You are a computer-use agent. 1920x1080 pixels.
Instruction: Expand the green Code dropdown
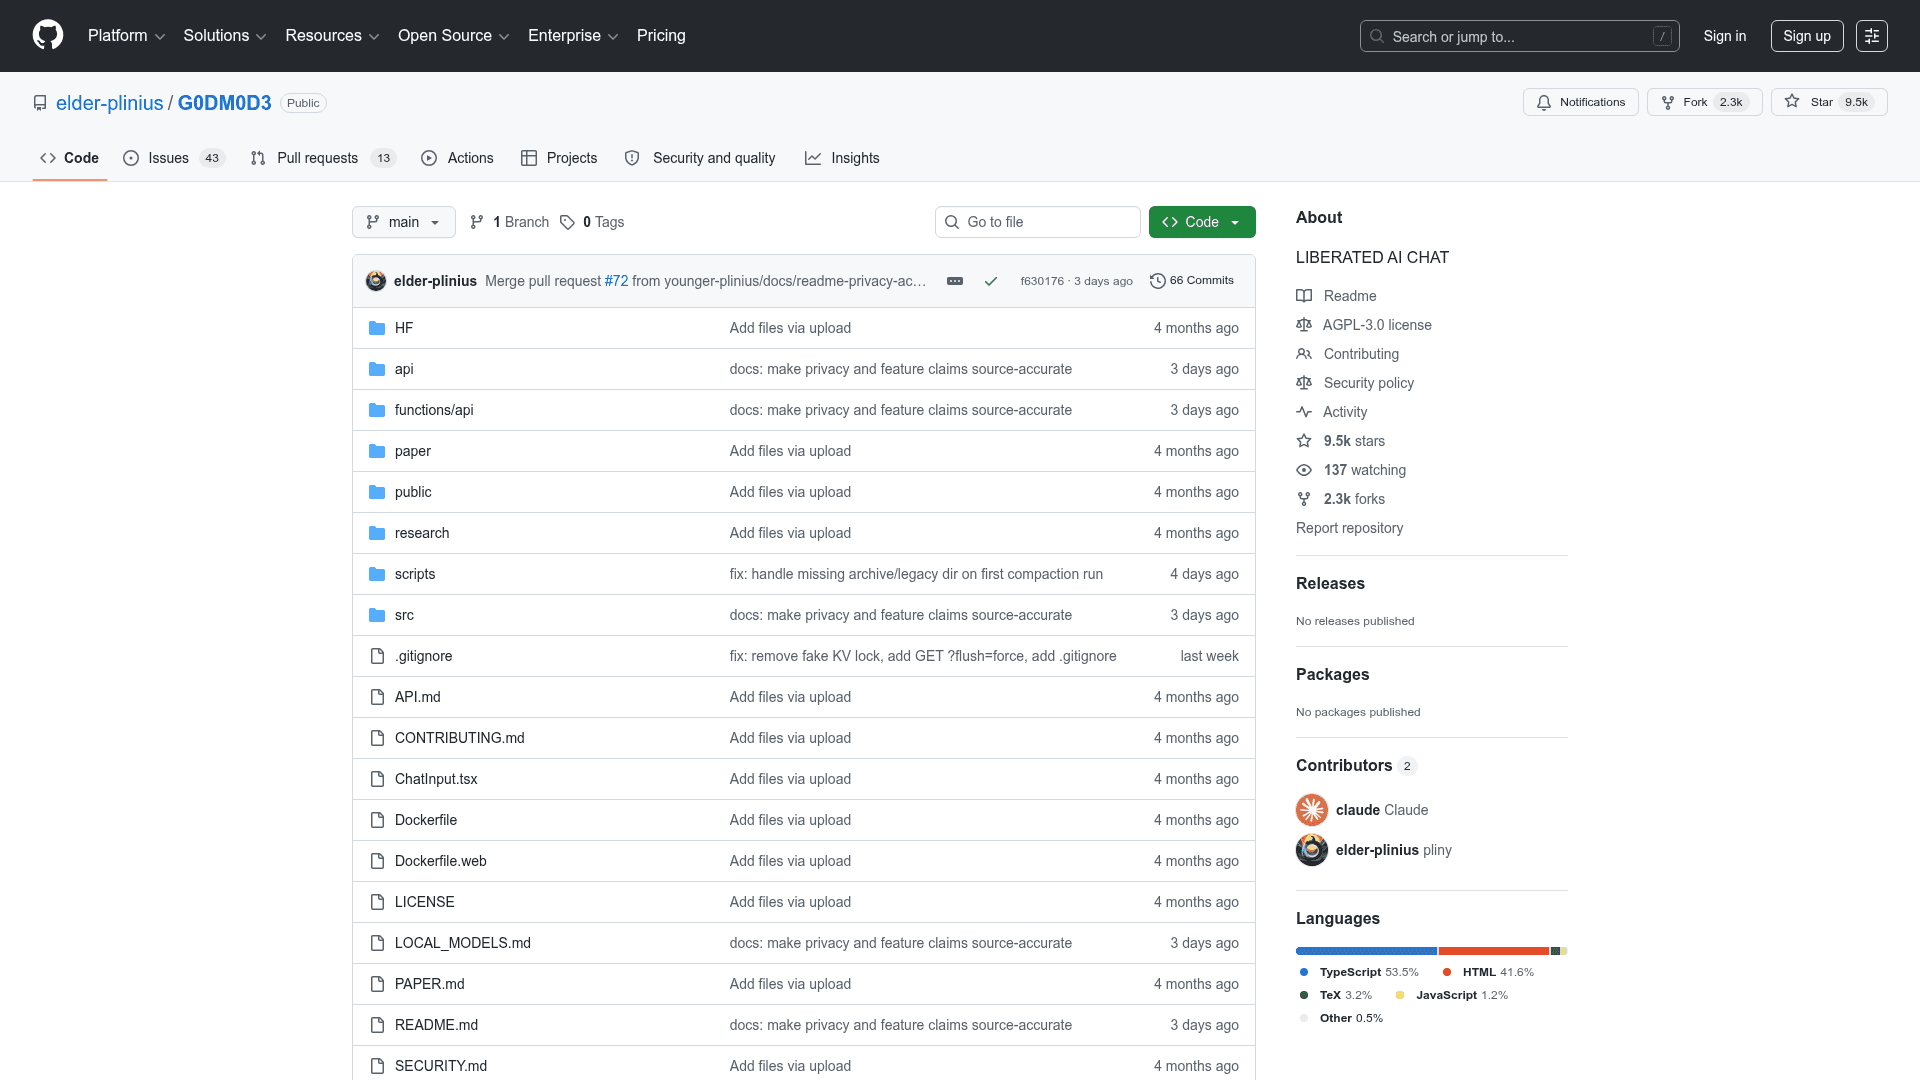[x=1202, y=222]
